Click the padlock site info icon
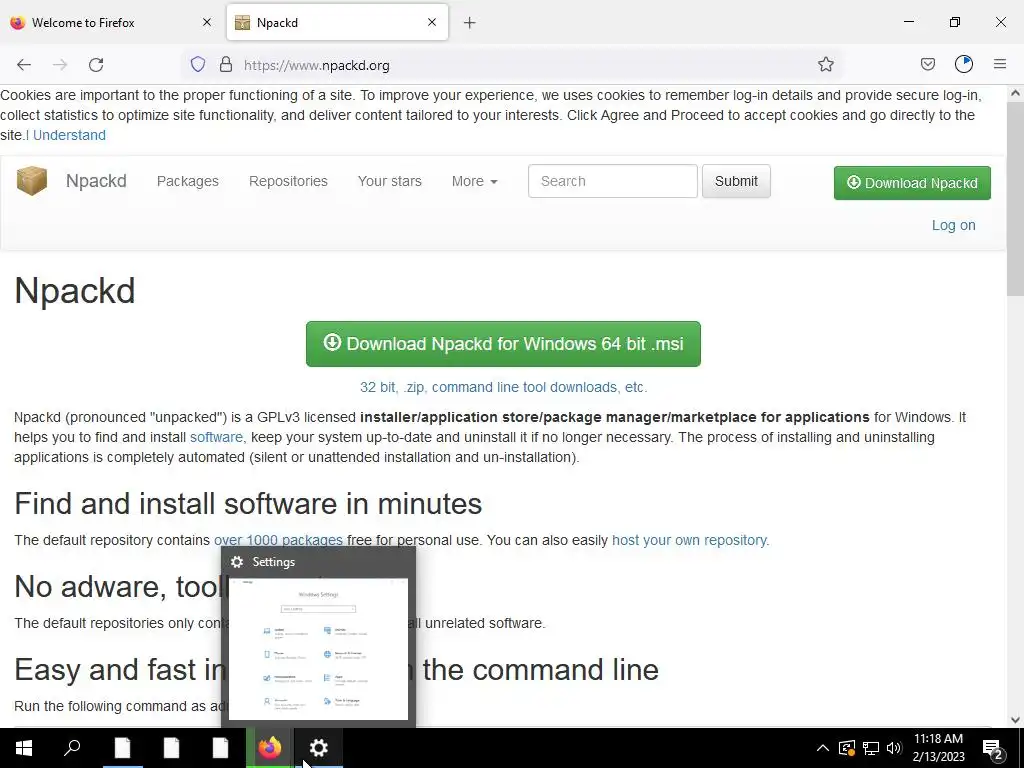The width and height of the screenshot is (1024, 768). click(x=226, y=65)
